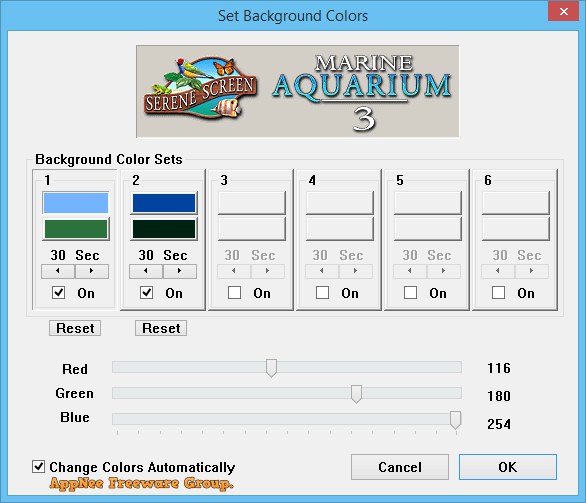The height and width of the screenshot is (503, 586).
Task: Click the Marine Aquarium 3 logo banner
Action: coord(298,92)
